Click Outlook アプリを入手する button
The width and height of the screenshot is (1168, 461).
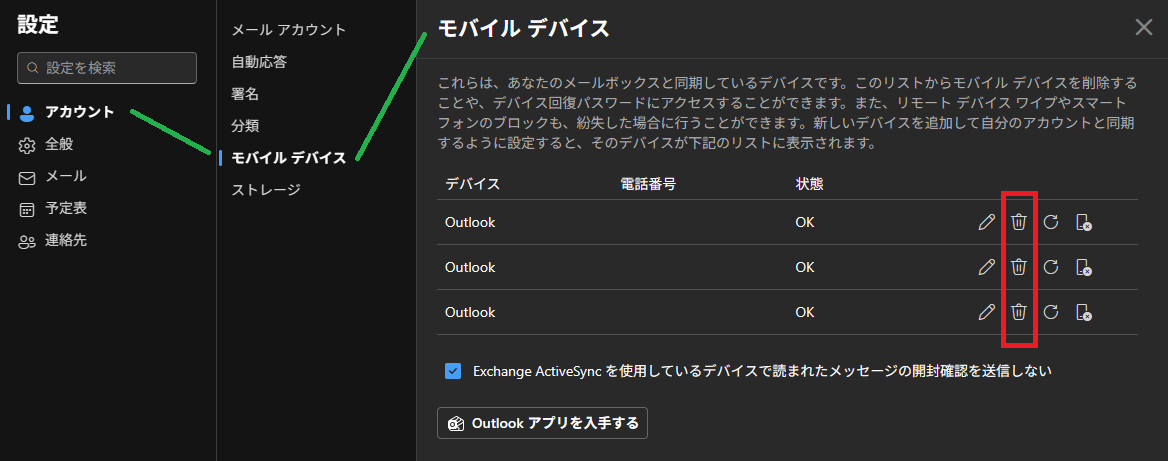tap(542, 423)
